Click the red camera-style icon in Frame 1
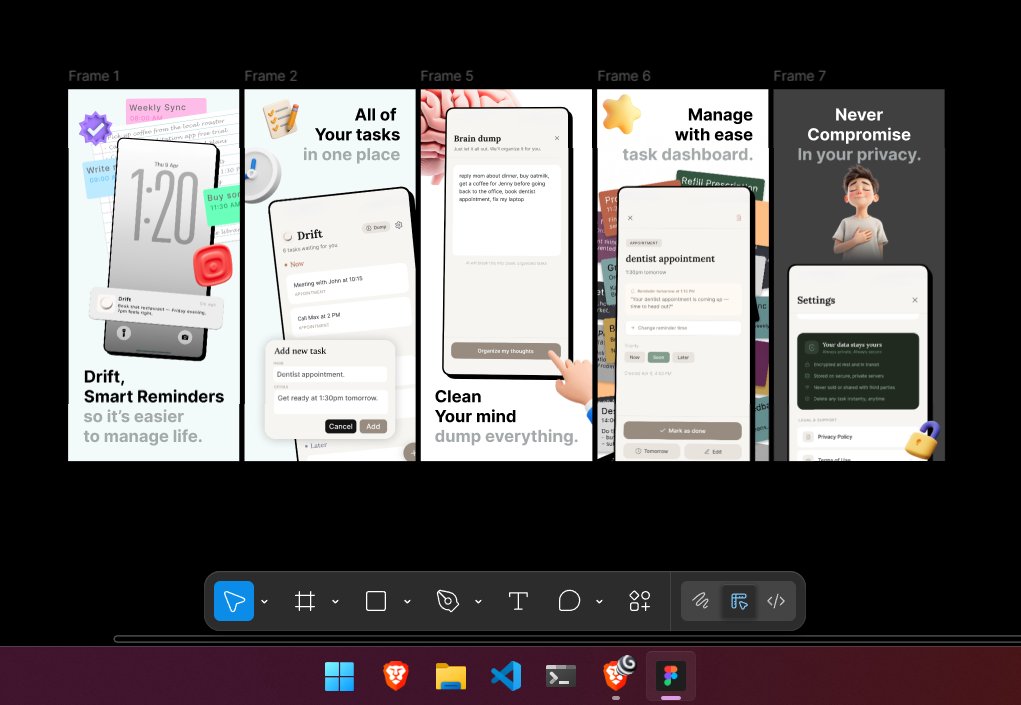Image resolution: width=1021 pixels, height=705 pixels. coord(213,265)
